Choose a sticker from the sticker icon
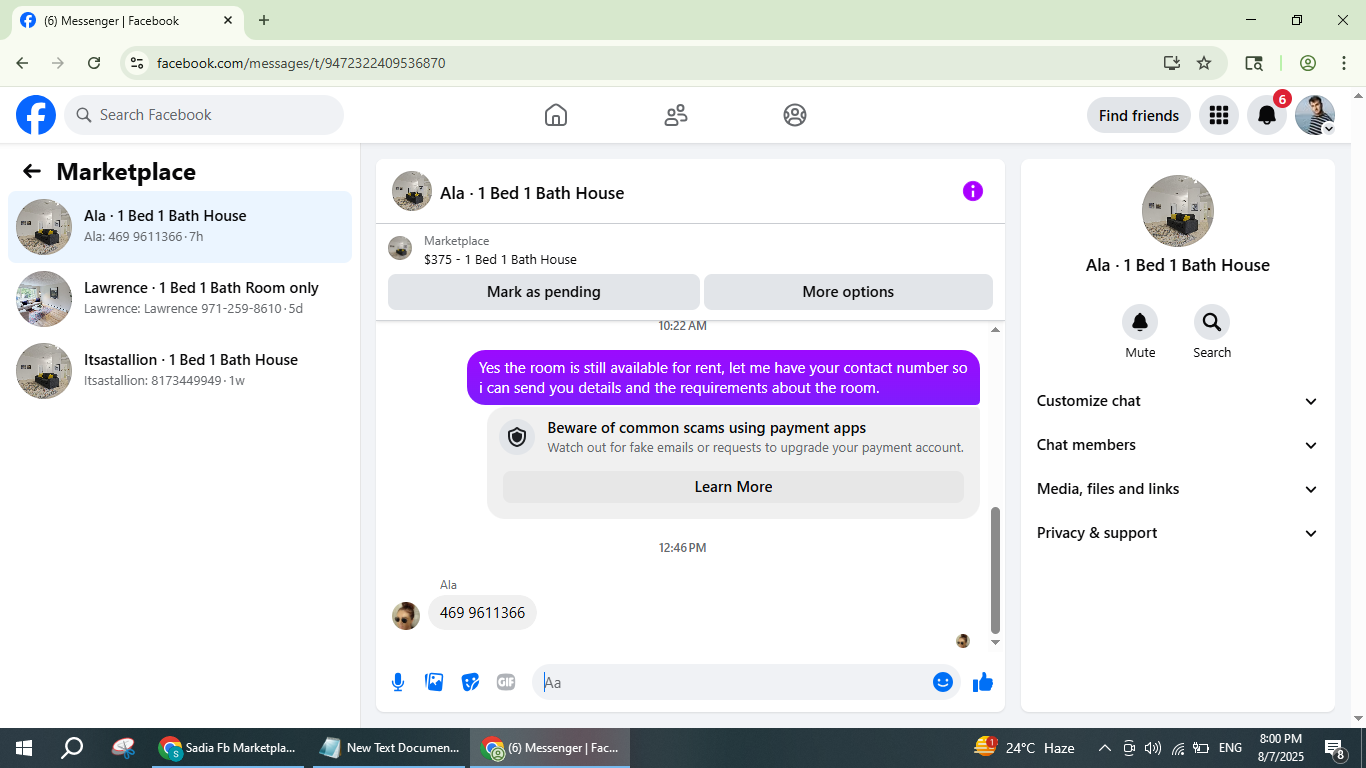Image resolution: width=1366 pixels, height=768 pixels. coord(470,682)
